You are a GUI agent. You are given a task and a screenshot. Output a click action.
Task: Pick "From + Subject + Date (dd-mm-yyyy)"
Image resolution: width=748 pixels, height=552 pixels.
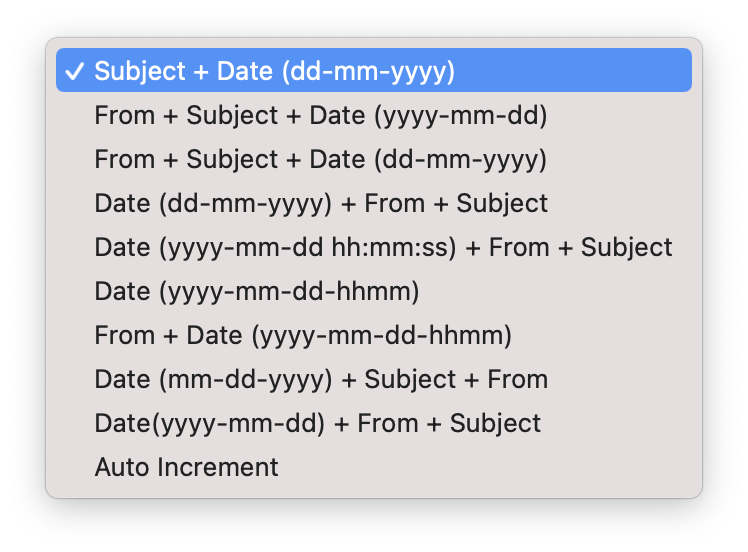(x=320, y=159)
